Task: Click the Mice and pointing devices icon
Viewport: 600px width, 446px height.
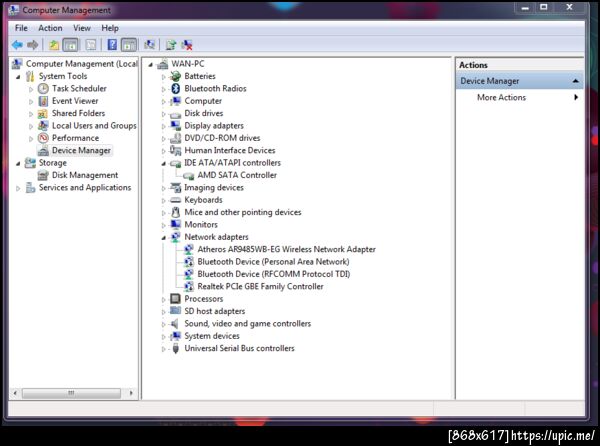Action: coord(176,212)
